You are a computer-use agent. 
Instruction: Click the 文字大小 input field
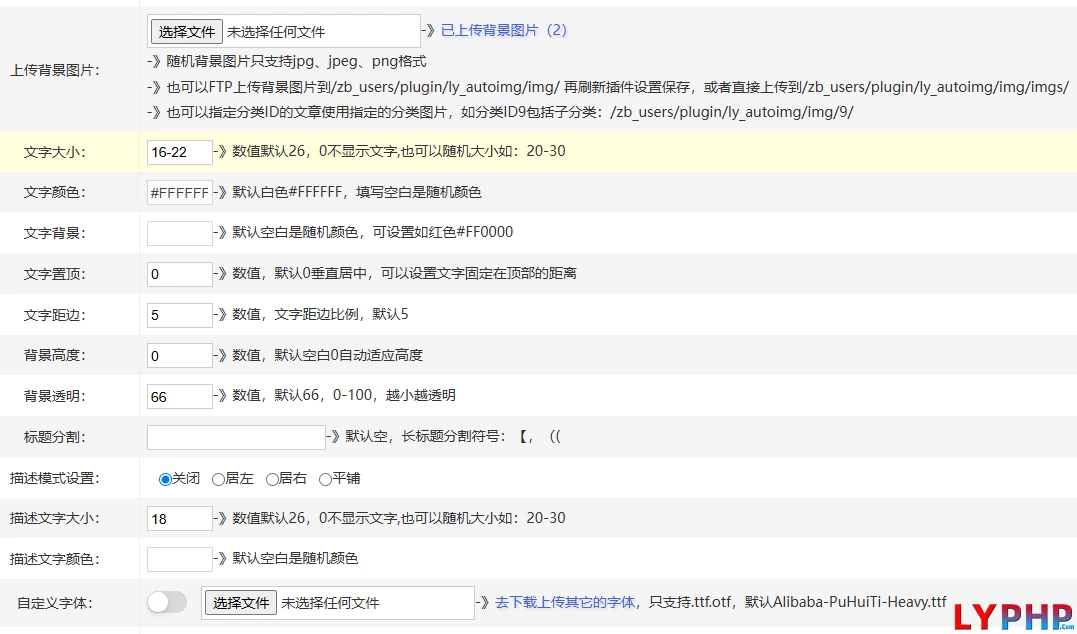tap(180, 152)
